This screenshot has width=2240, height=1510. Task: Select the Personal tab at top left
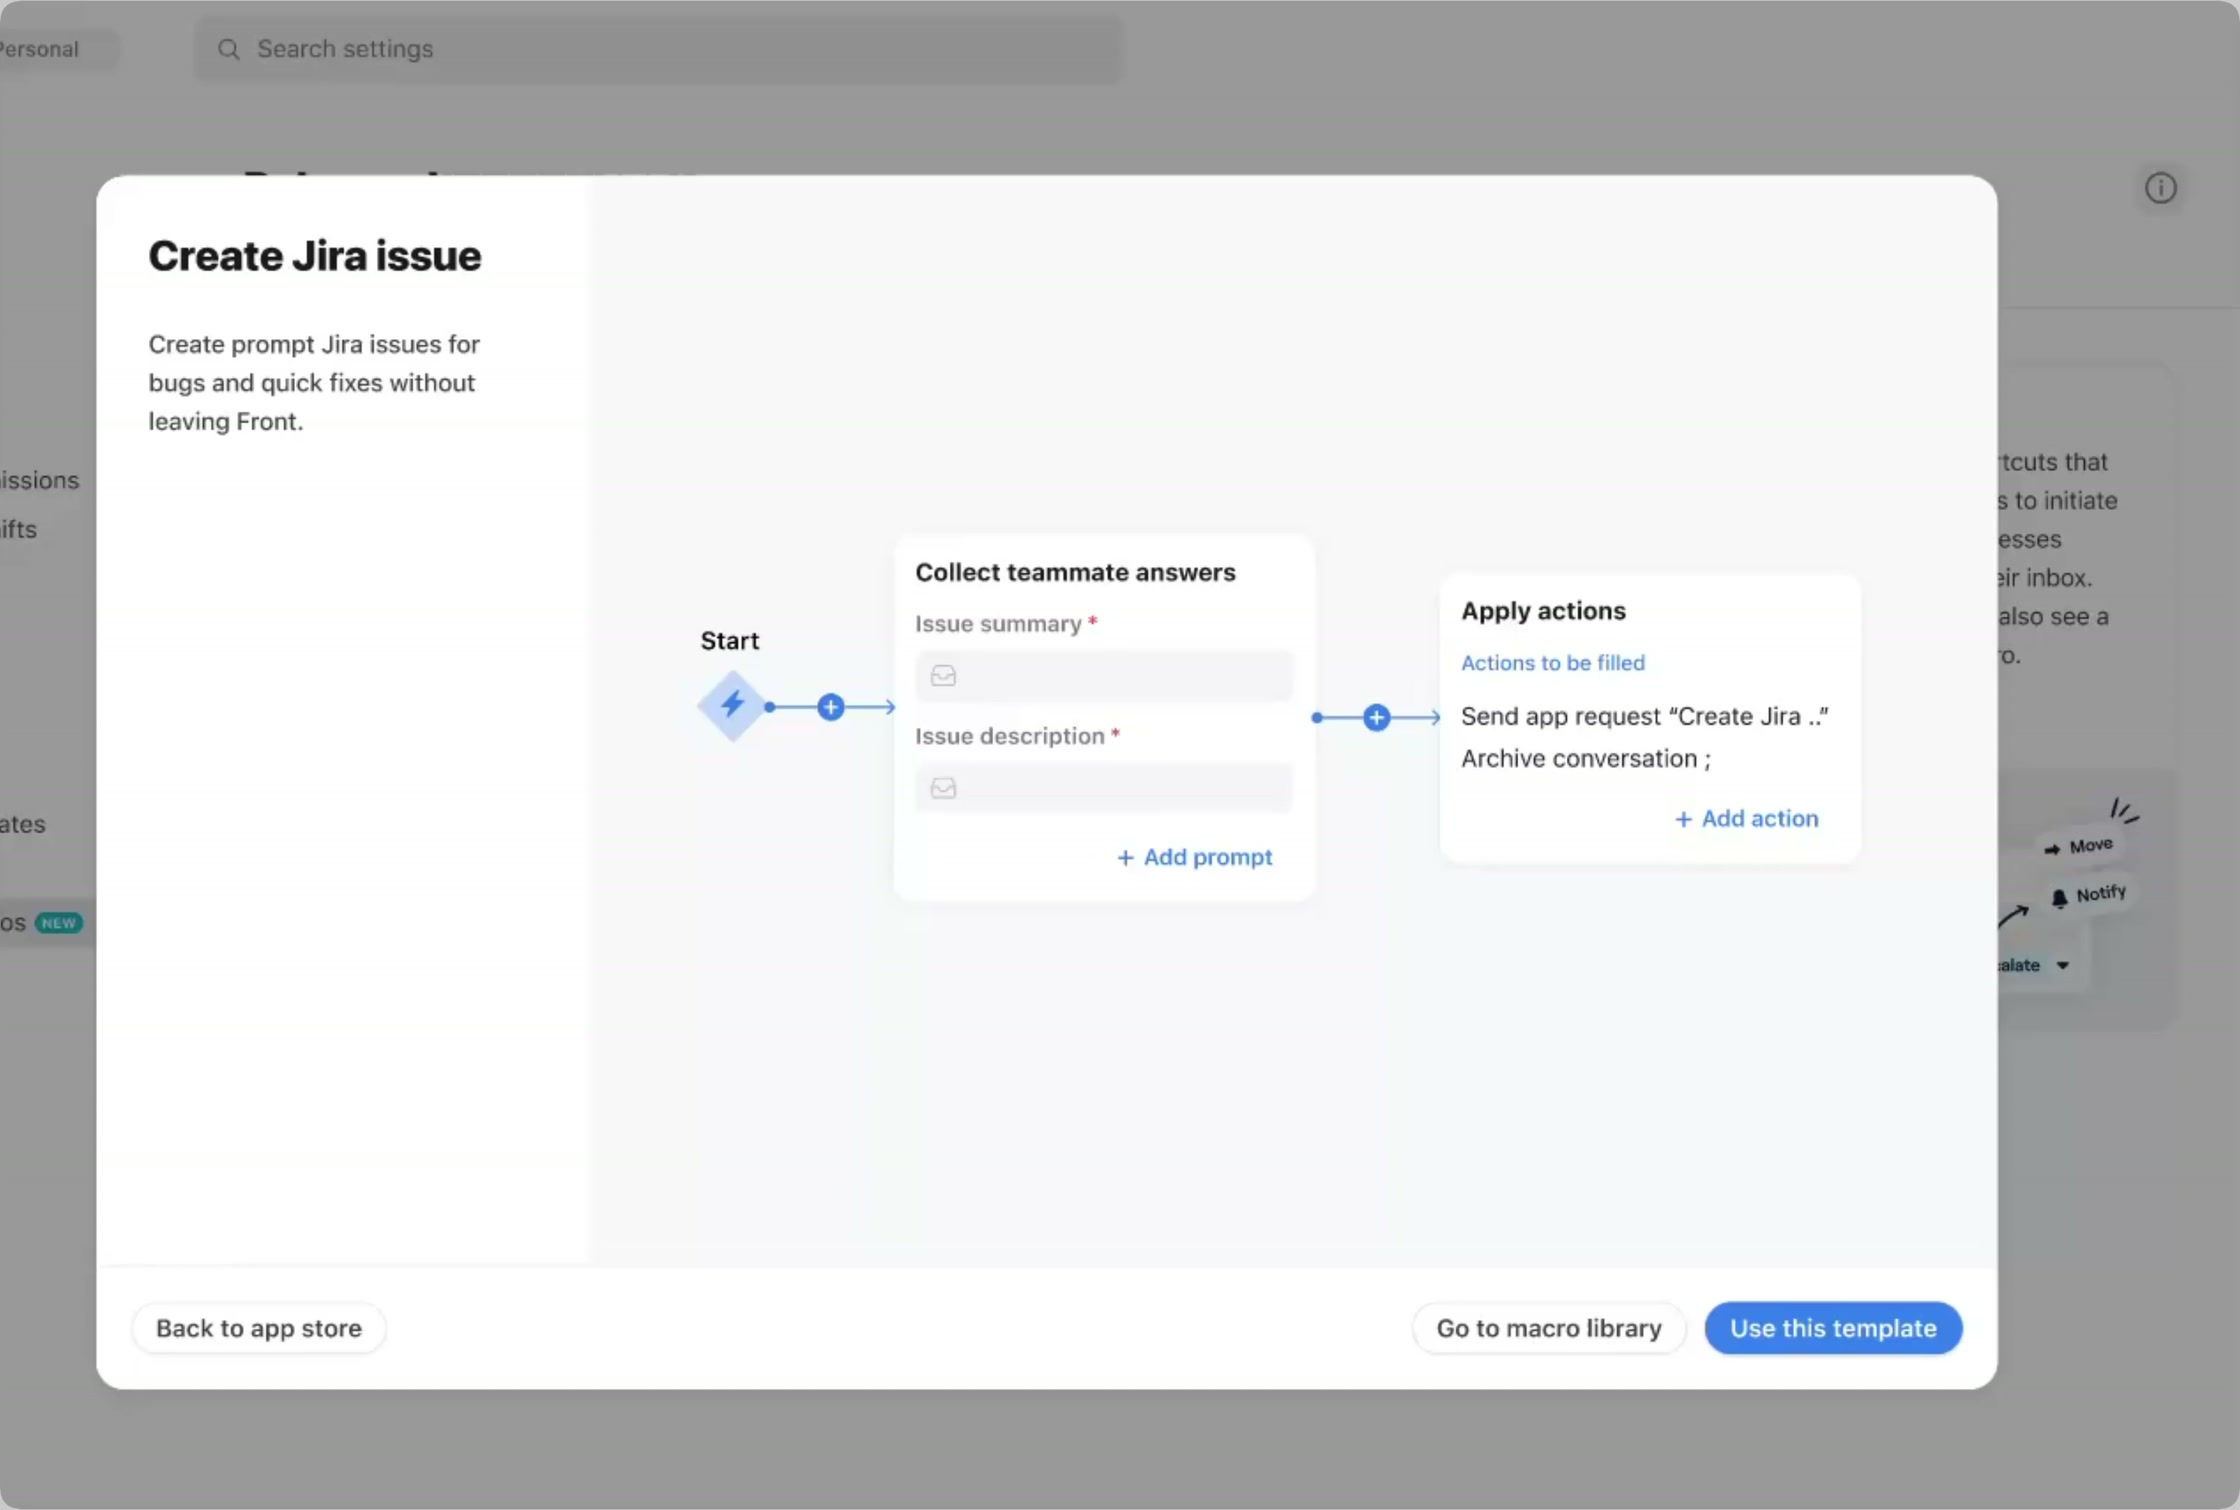40,49
